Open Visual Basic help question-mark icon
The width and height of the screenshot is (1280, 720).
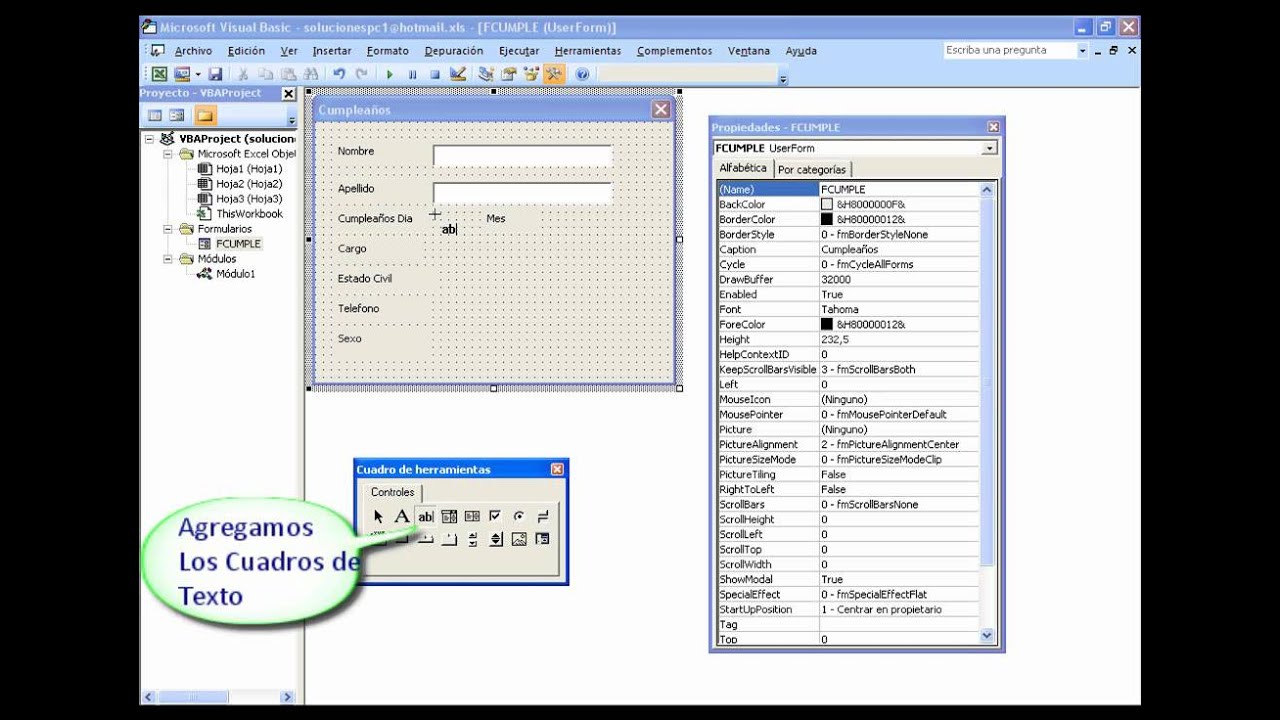(582, 74)
